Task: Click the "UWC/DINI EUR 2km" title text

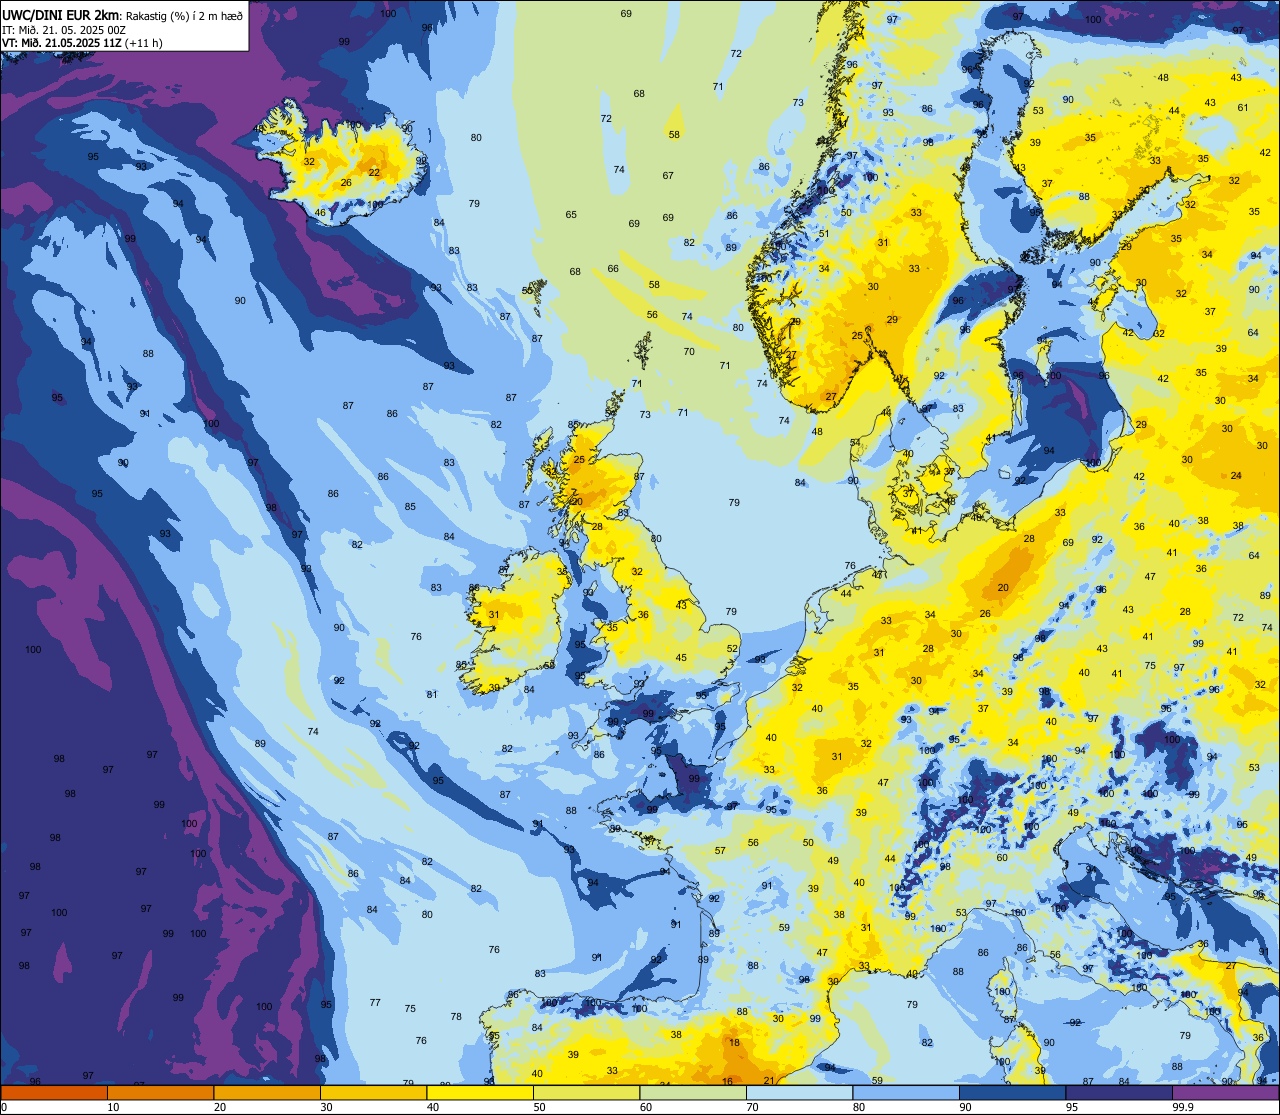Action: click(x=61, y=14)
